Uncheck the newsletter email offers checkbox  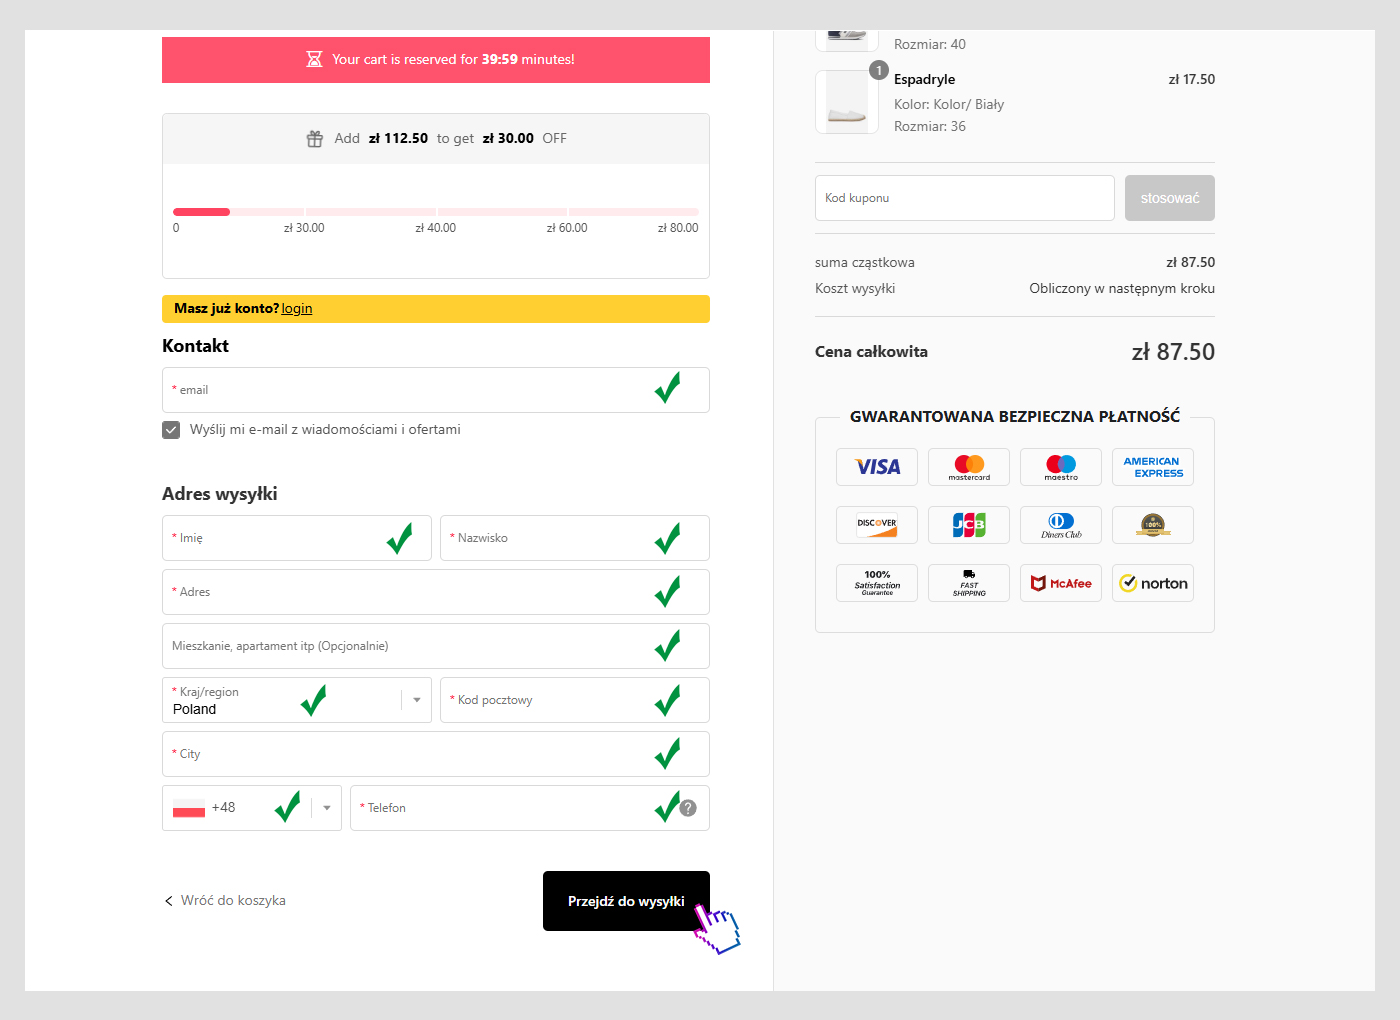(x=171, y=430)
